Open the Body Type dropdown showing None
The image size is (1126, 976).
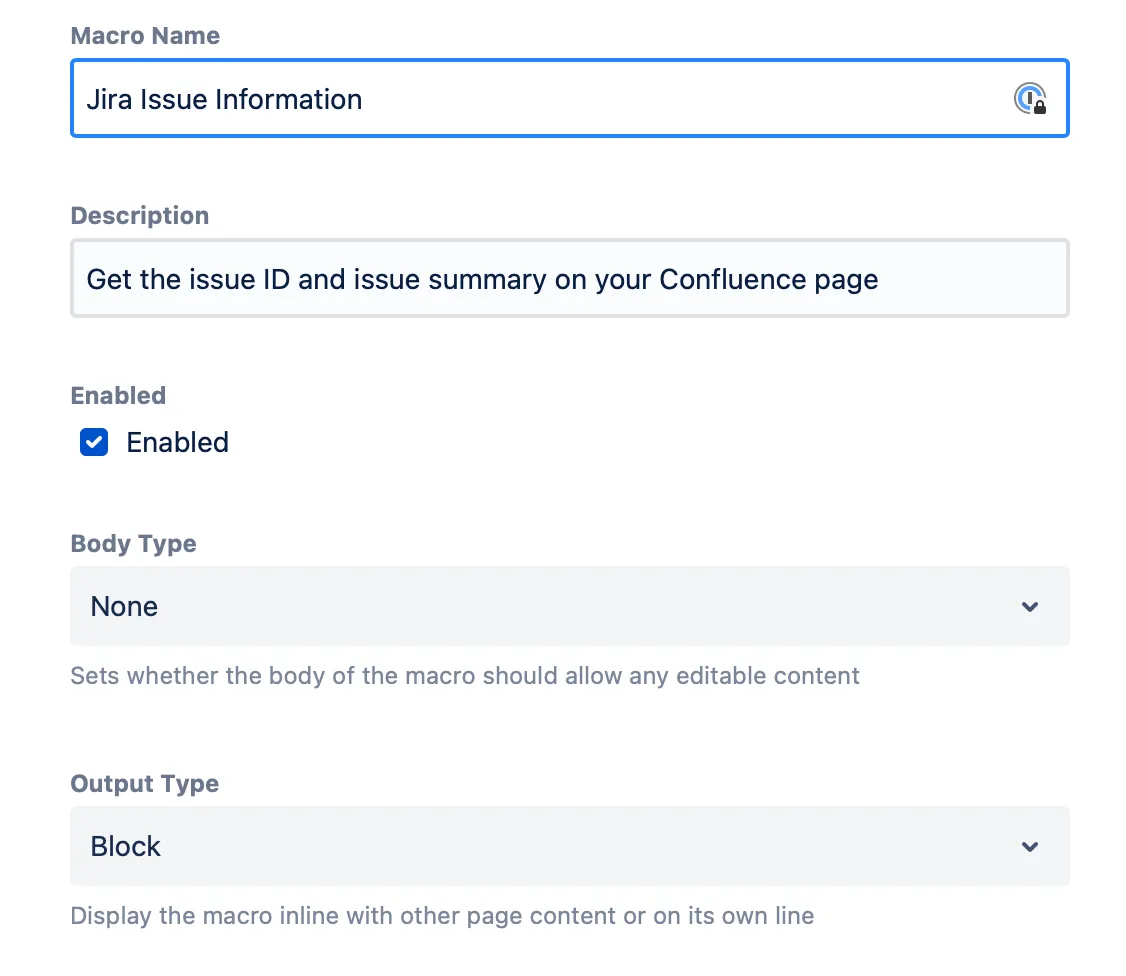569,606
